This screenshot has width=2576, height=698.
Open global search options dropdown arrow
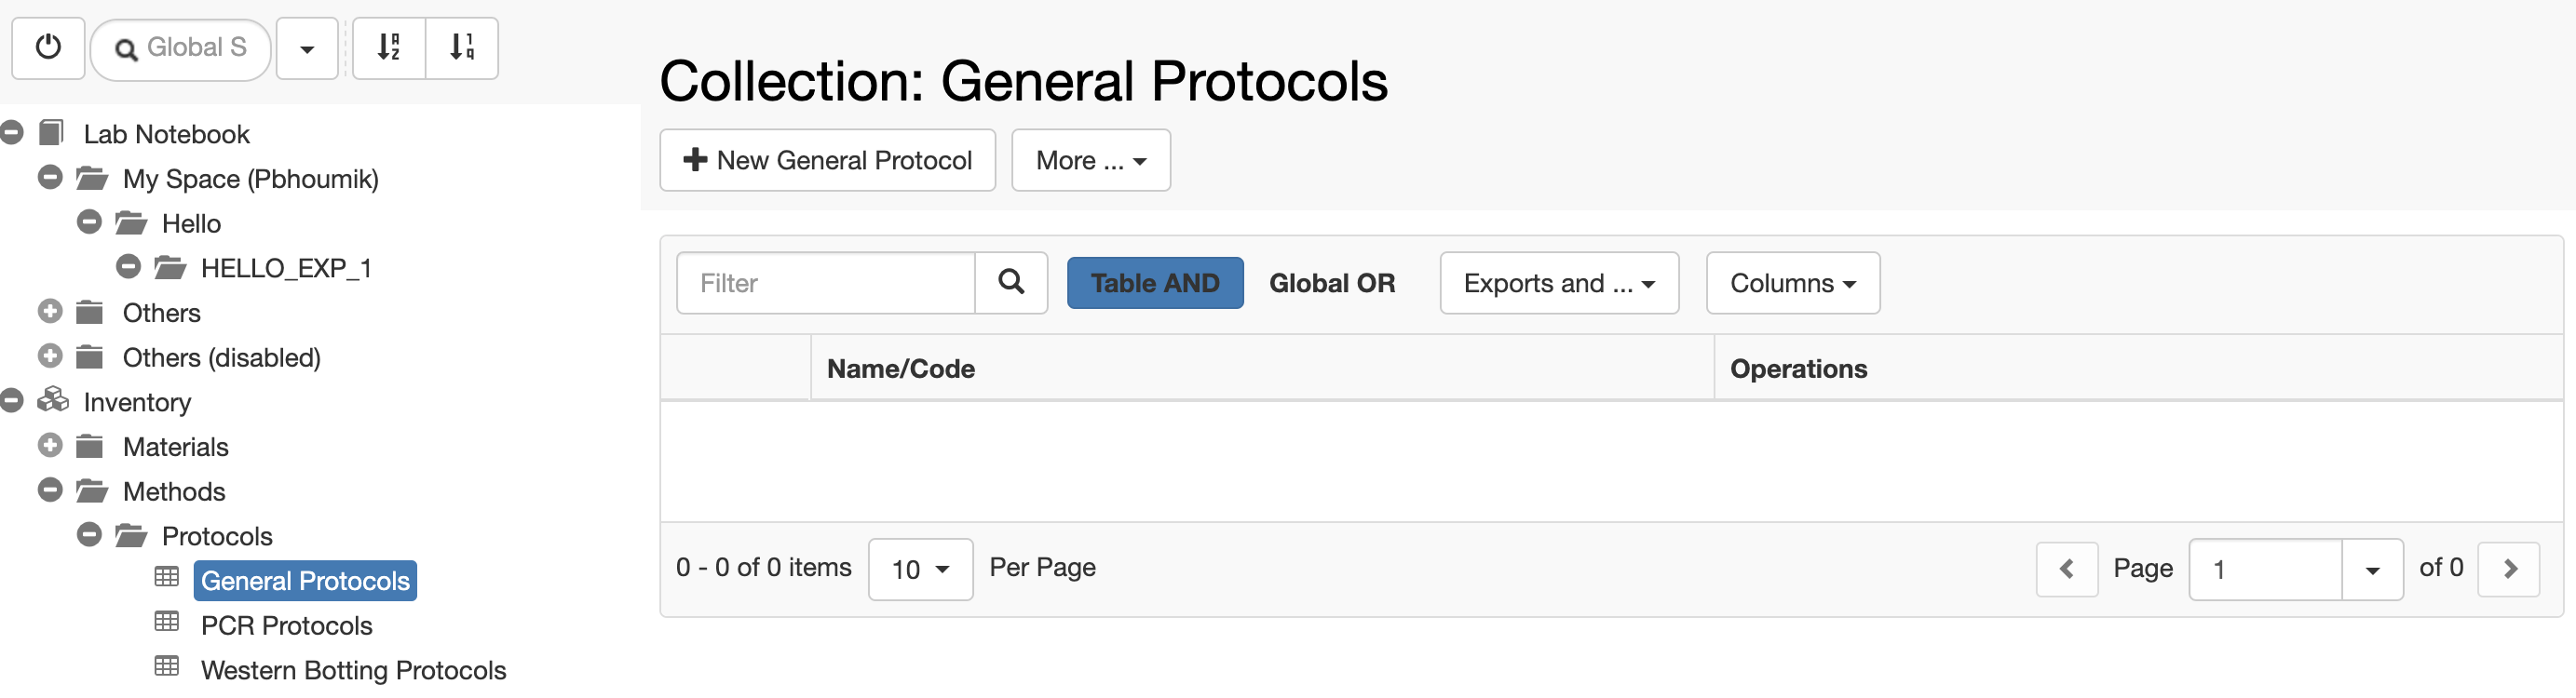[307, 48]
